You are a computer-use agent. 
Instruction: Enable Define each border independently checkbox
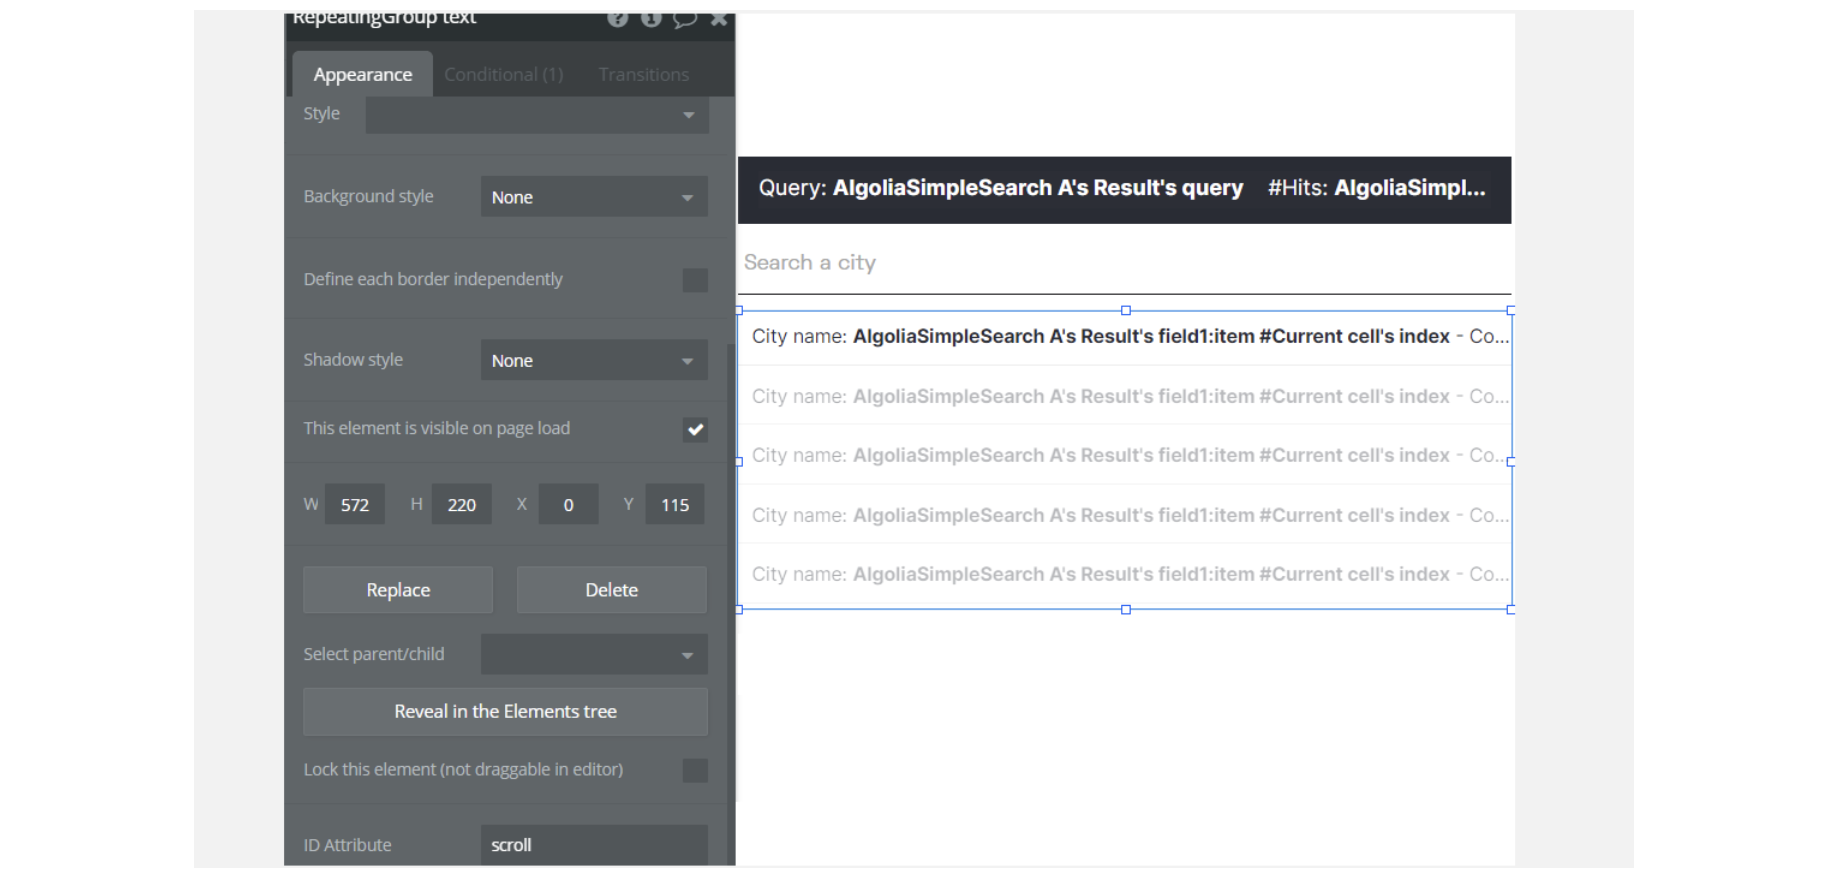click(x=695, y=280)
